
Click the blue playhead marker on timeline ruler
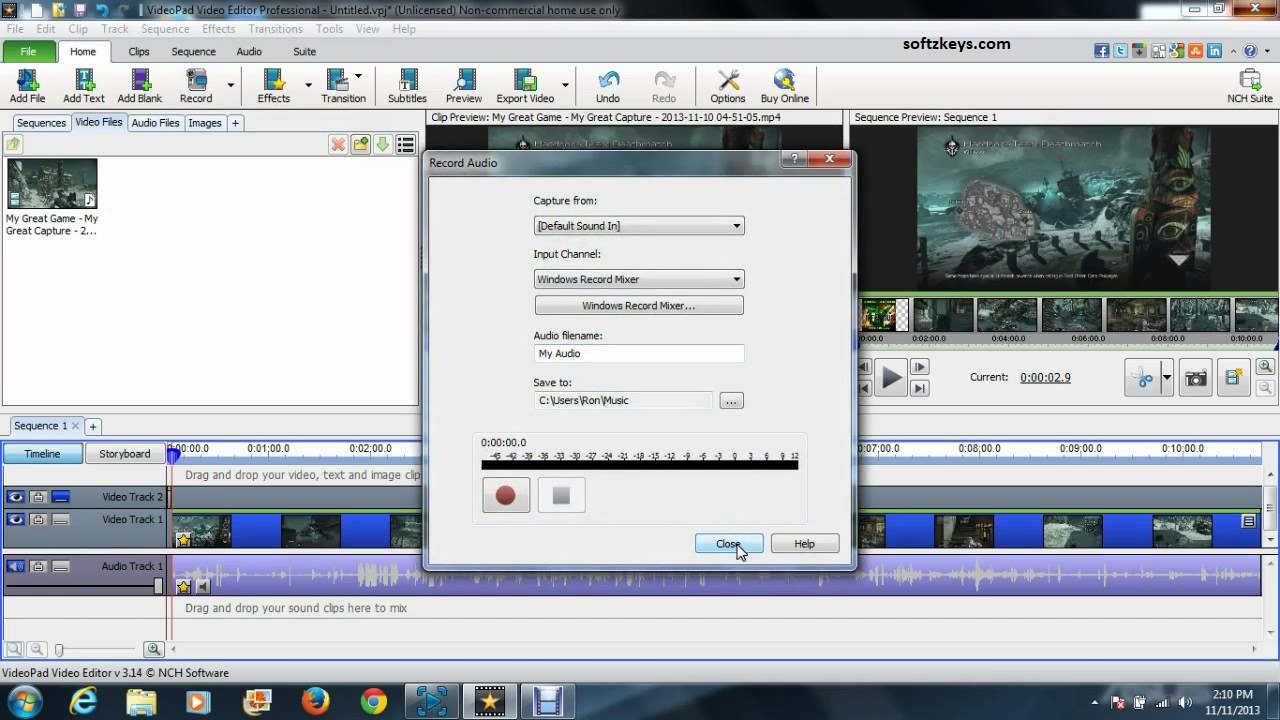pyautogui.click(x=172, y=455)
